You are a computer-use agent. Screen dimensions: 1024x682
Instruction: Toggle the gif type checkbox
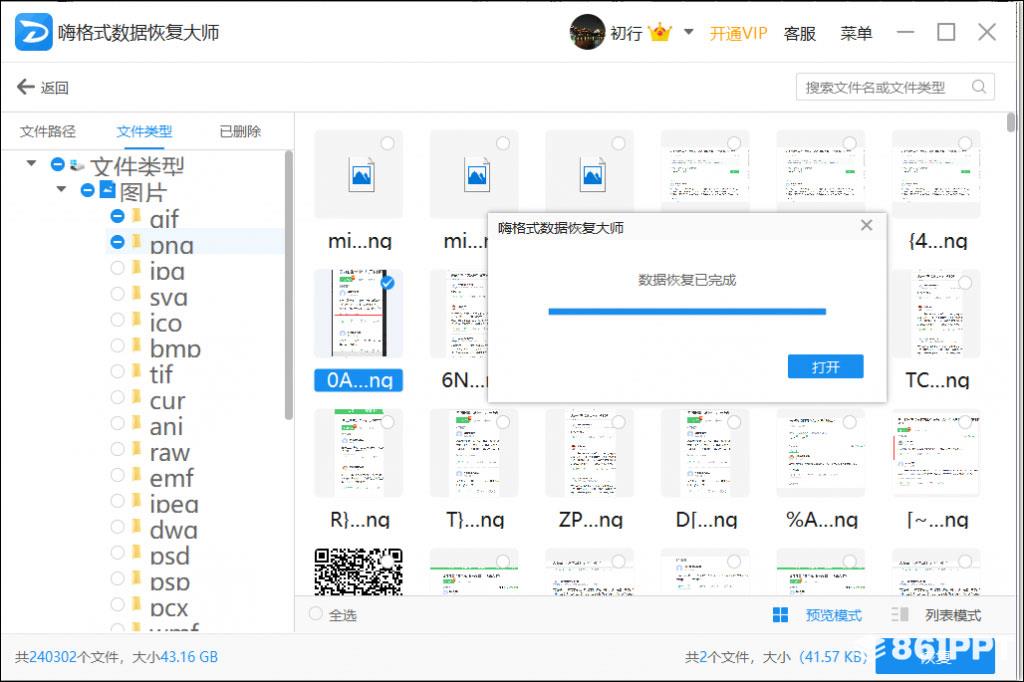[118, 216]
